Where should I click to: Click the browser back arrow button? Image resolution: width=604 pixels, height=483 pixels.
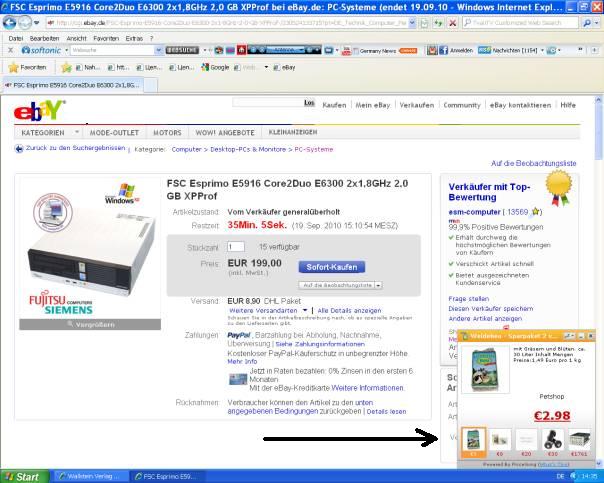coord(9,23)
